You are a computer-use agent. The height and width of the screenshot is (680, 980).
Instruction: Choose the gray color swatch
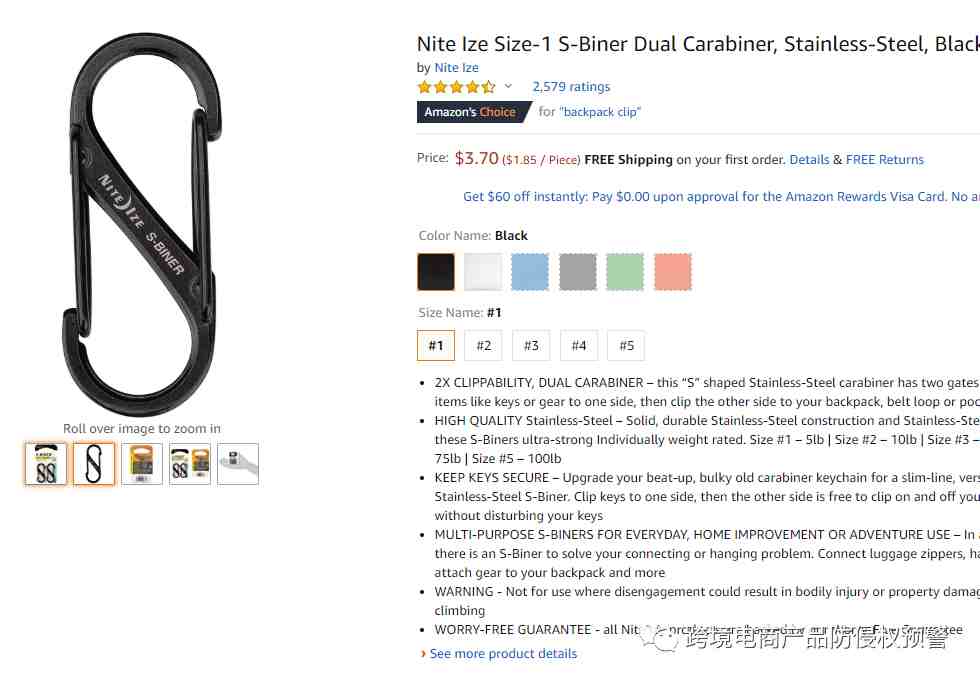point(578,272)
